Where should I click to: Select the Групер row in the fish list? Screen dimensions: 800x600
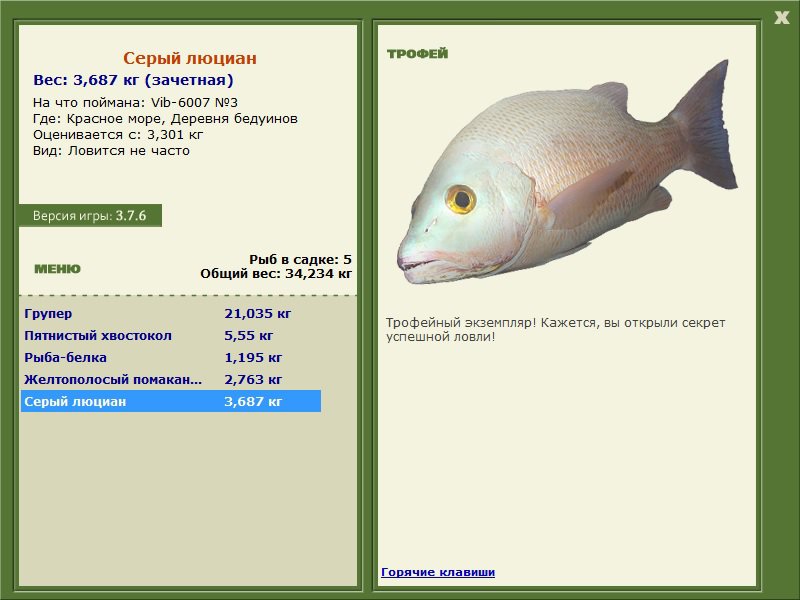click(171, 313)
